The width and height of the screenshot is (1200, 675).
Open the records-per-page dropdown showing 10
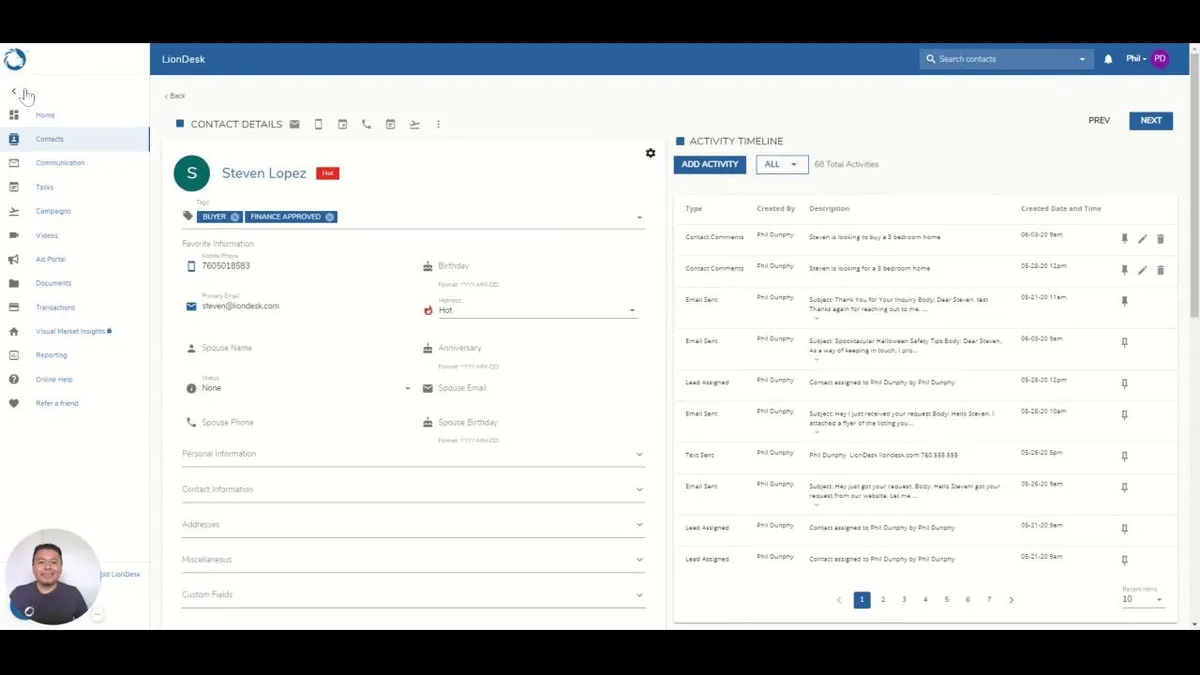[x=1143, y=599]
